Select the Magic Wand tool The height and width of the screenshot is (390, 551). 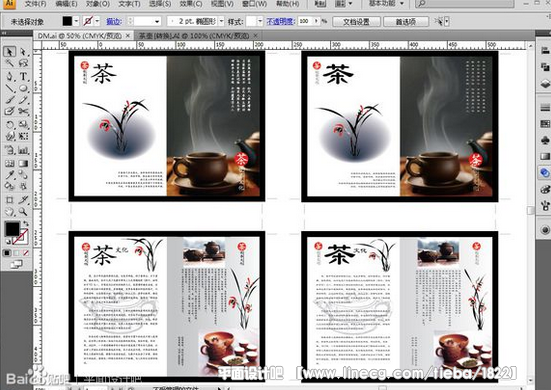click(x=9, y=63)
